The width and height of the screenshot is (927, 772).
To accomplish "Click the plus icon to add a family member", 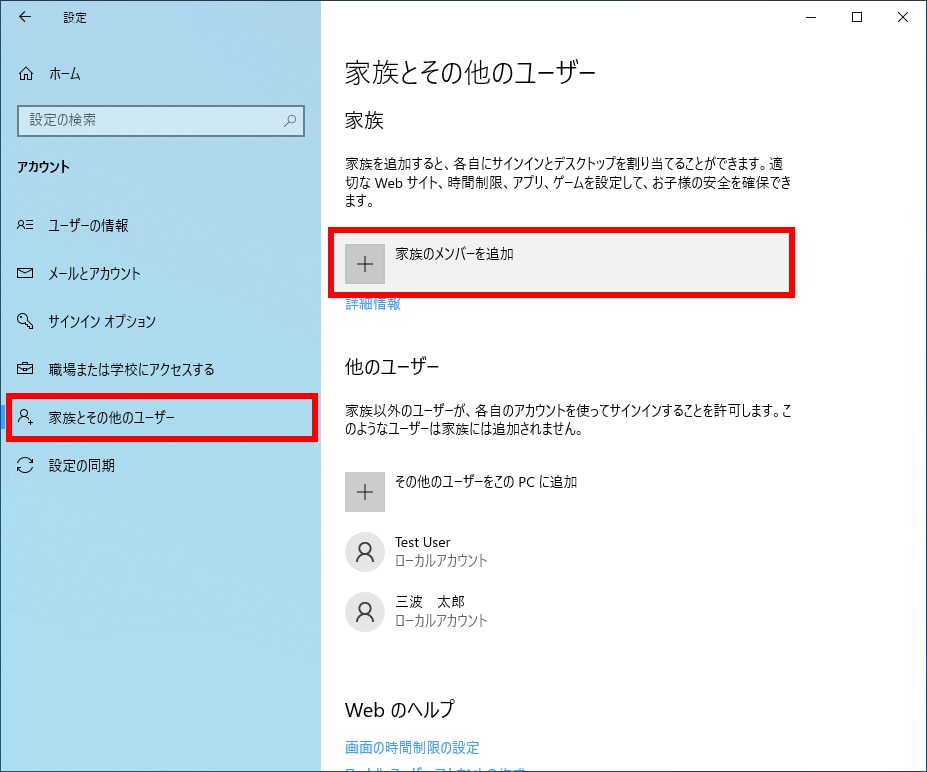I will [x=365, y=263].
